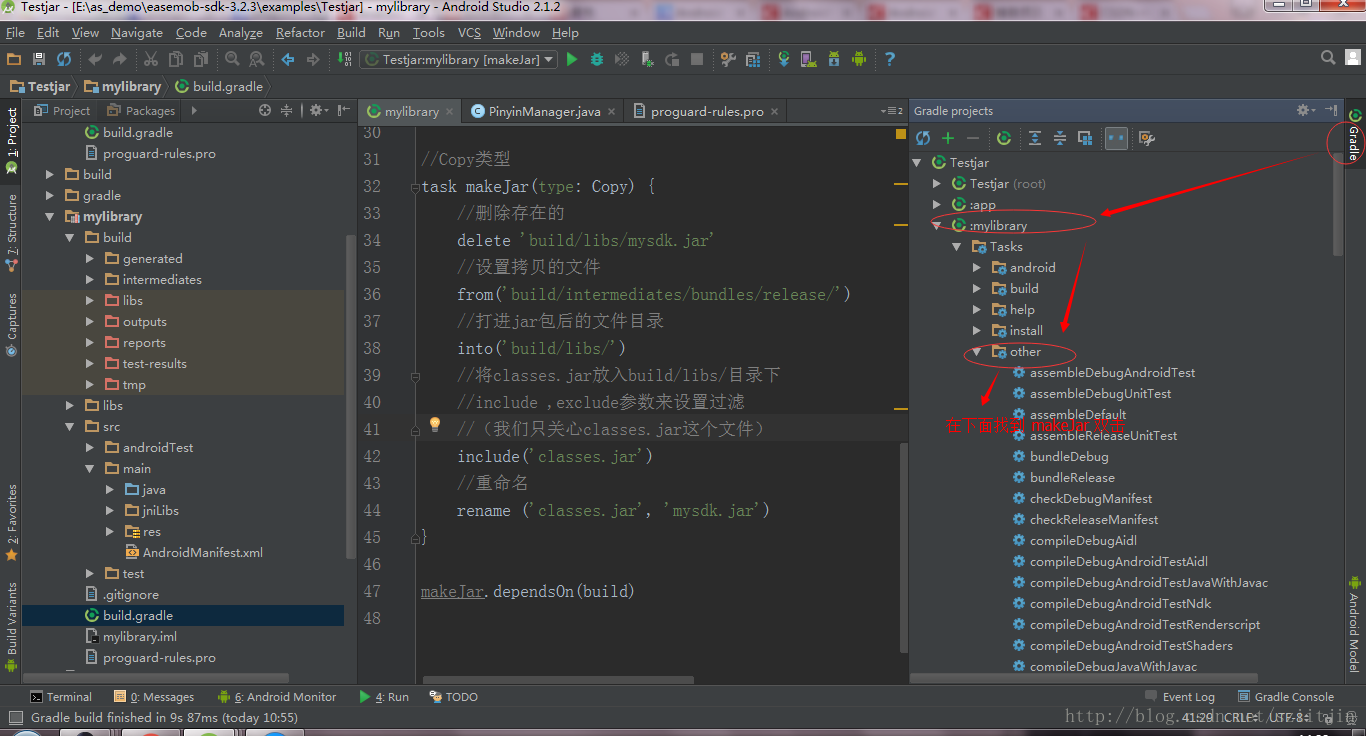
Task: Open Project pane gear settings
Action: (318, 110)
